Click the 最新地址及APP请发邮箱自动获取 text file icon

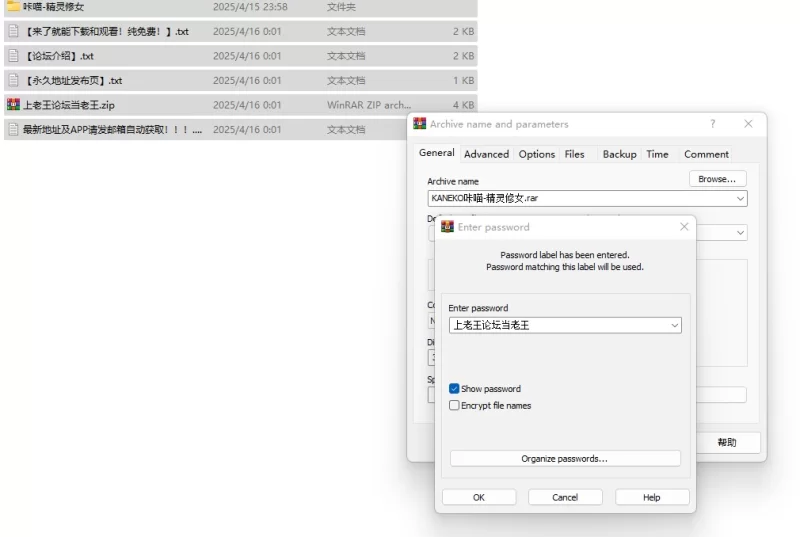13,129
